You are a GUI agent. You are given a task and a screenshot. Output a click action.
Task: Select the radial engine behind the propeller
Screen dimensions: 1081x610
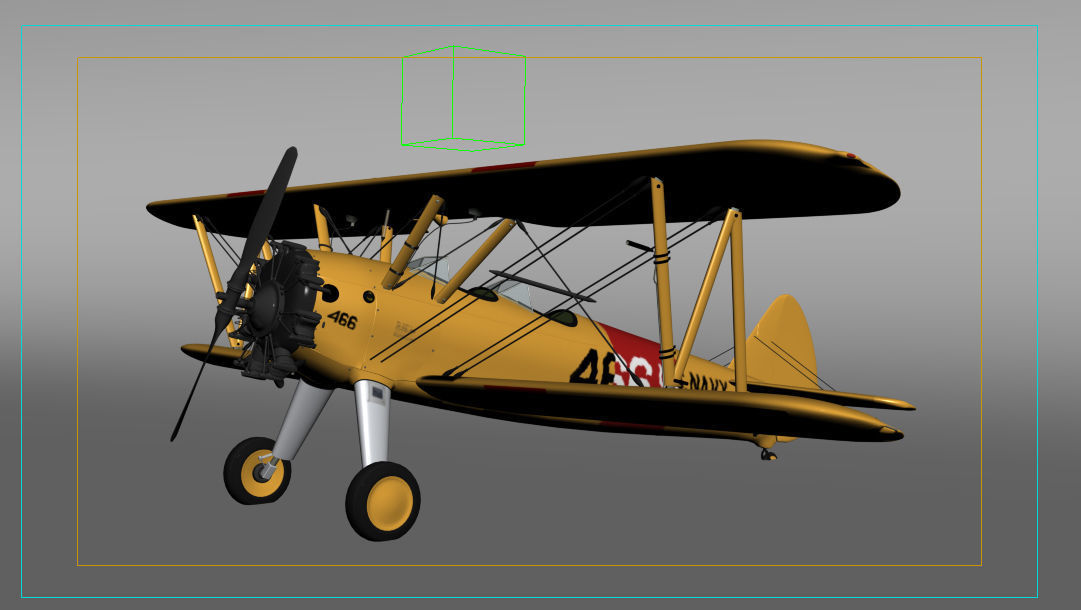281,312
